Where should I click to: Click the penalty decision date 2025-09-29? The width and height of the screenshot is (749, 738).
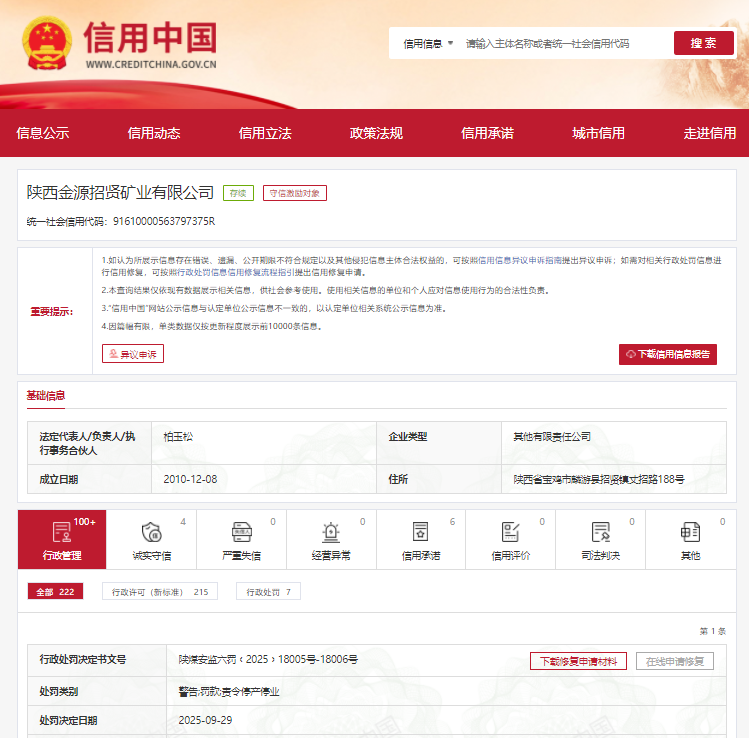tap(205, 720)
